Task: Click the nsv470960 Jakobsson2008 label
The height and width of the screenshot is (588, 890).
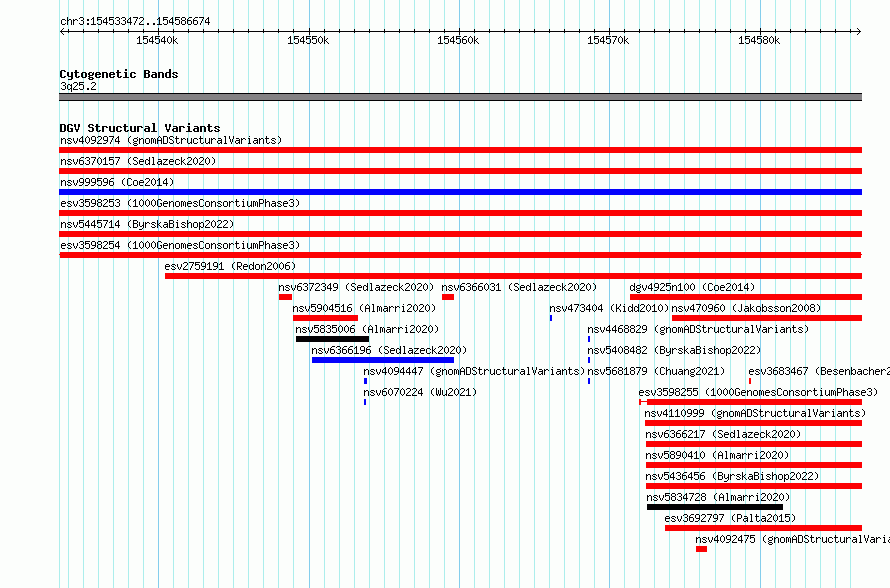Action: (x=746, y=308)
